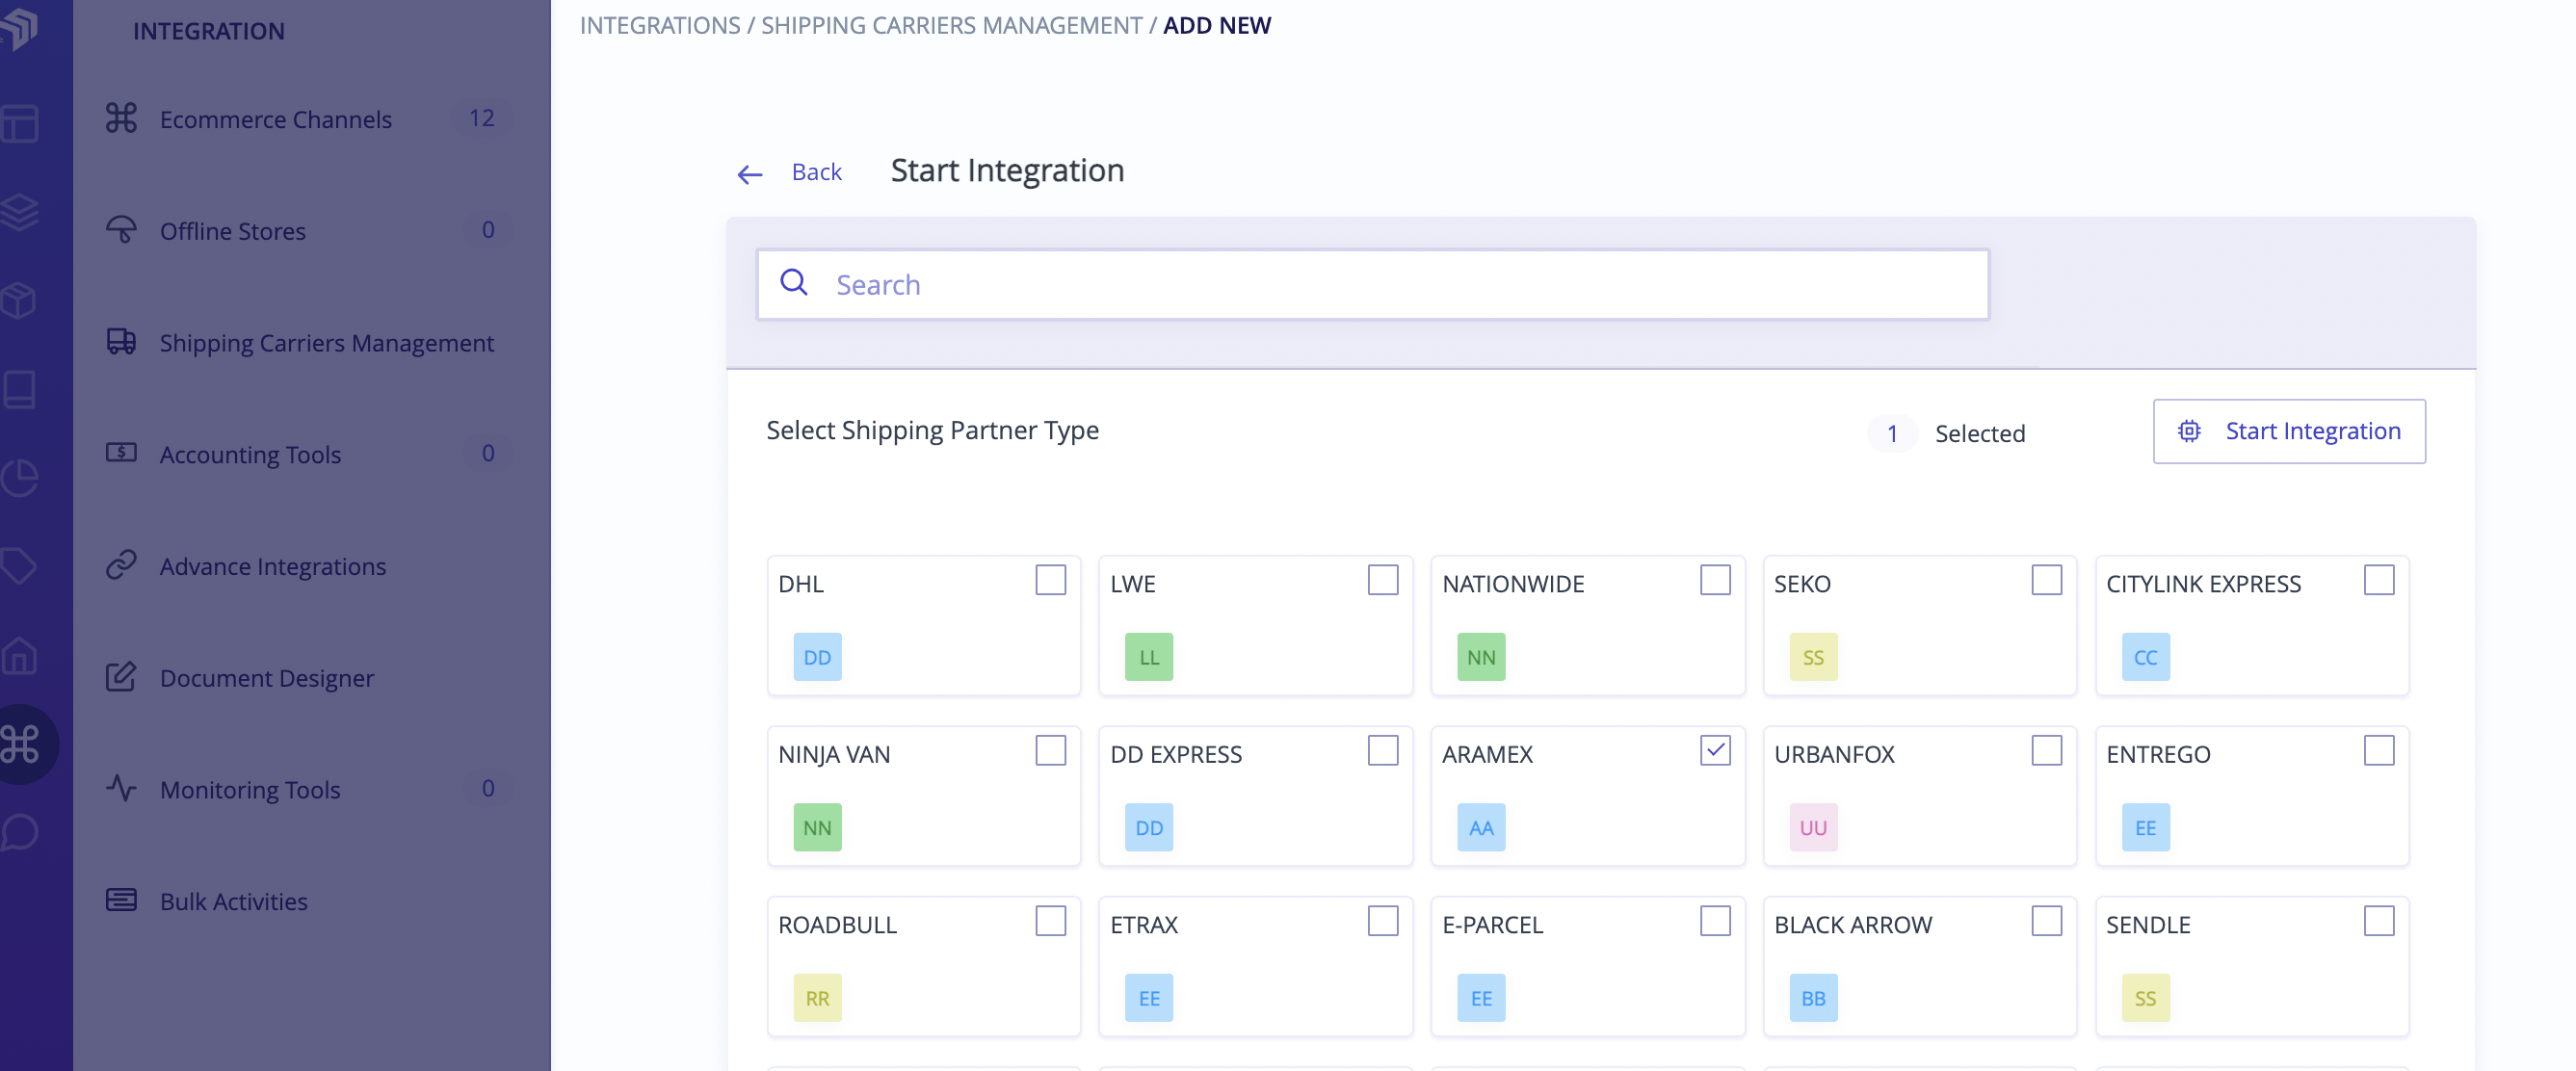
Task: Open the package box icon in left rail
Action: (x=19, y=300)
